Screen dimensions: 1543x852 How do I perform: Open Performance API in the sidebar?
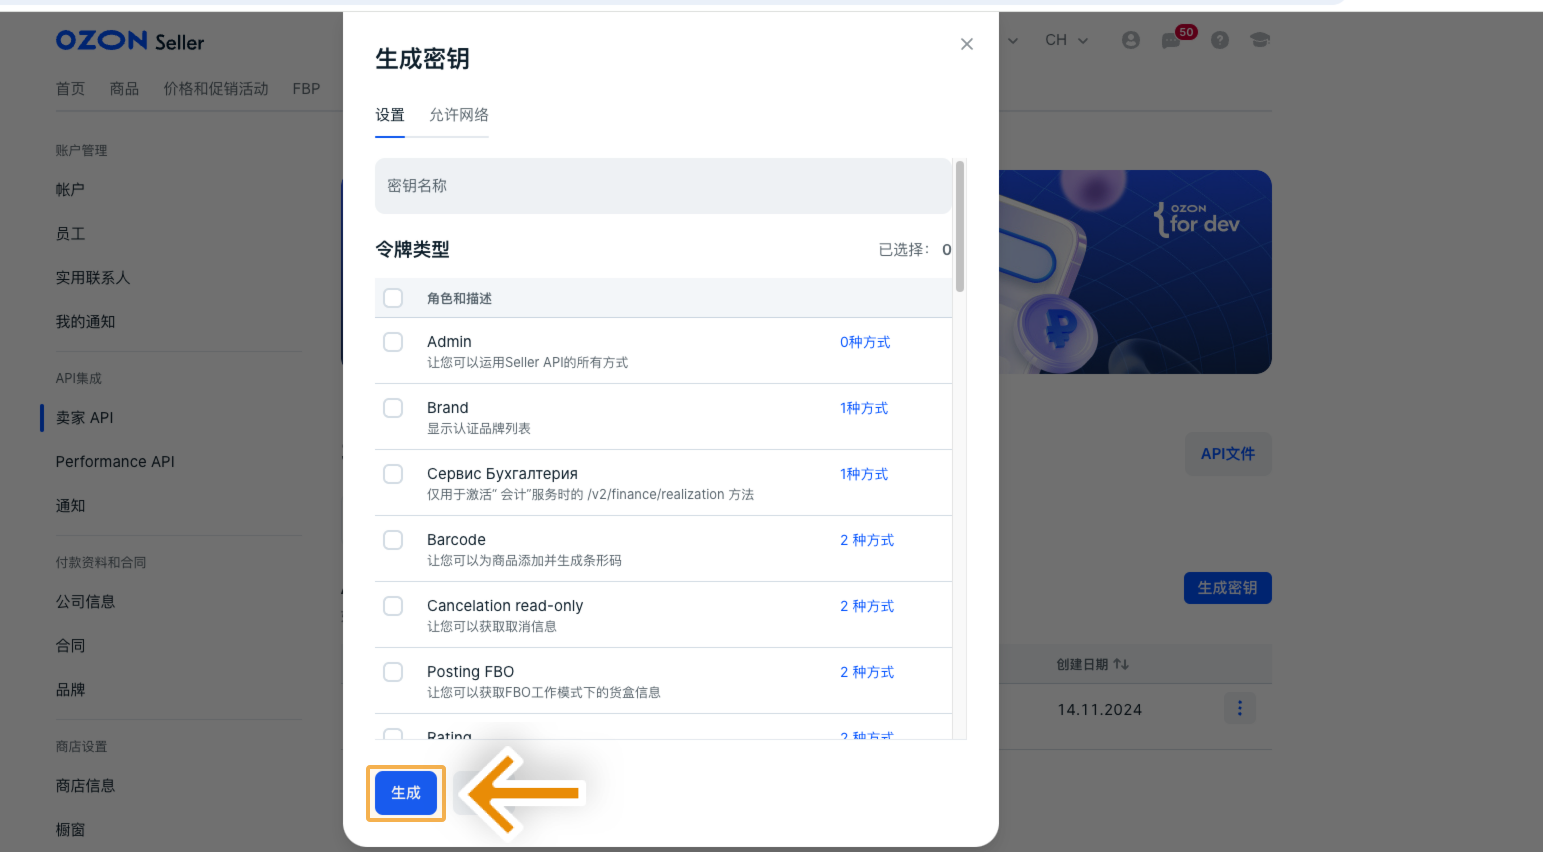pyautogui.click(x=115, y=462)
